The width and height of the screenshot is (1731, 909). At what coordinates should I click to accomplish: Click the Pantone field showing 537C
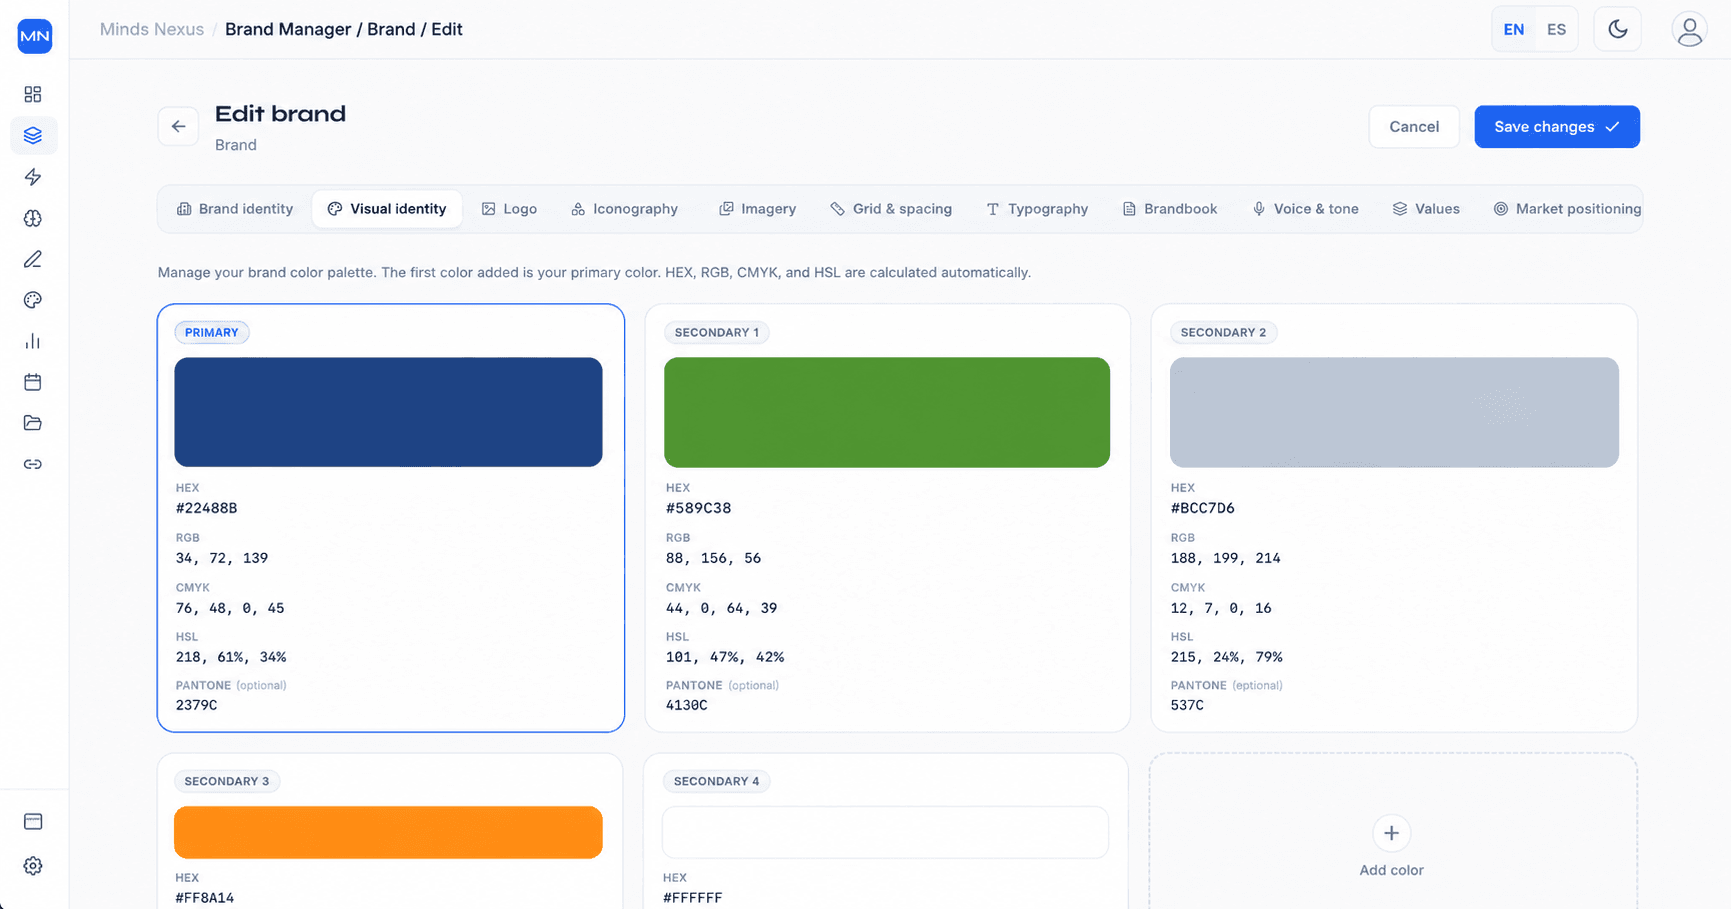point(1188,705)
